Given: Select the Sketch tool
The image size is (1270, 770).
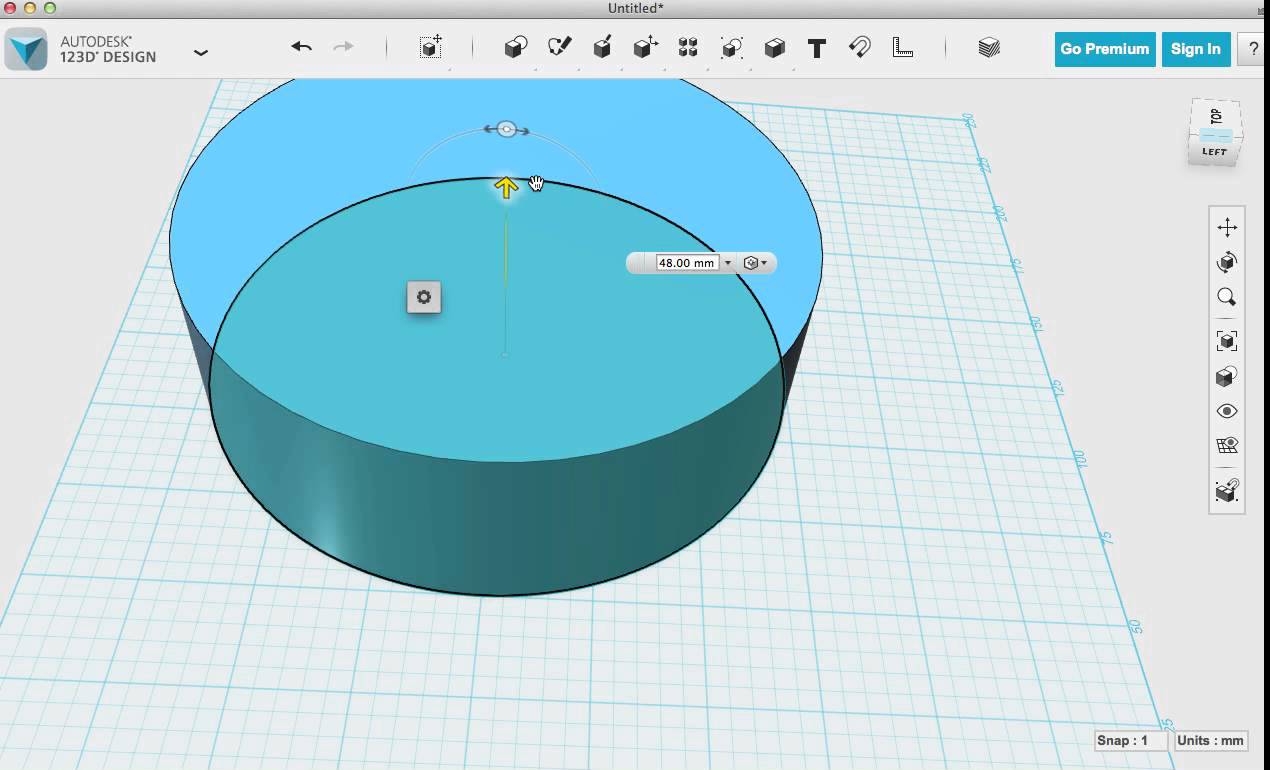Looking at the screenshot, I should 558,47.
